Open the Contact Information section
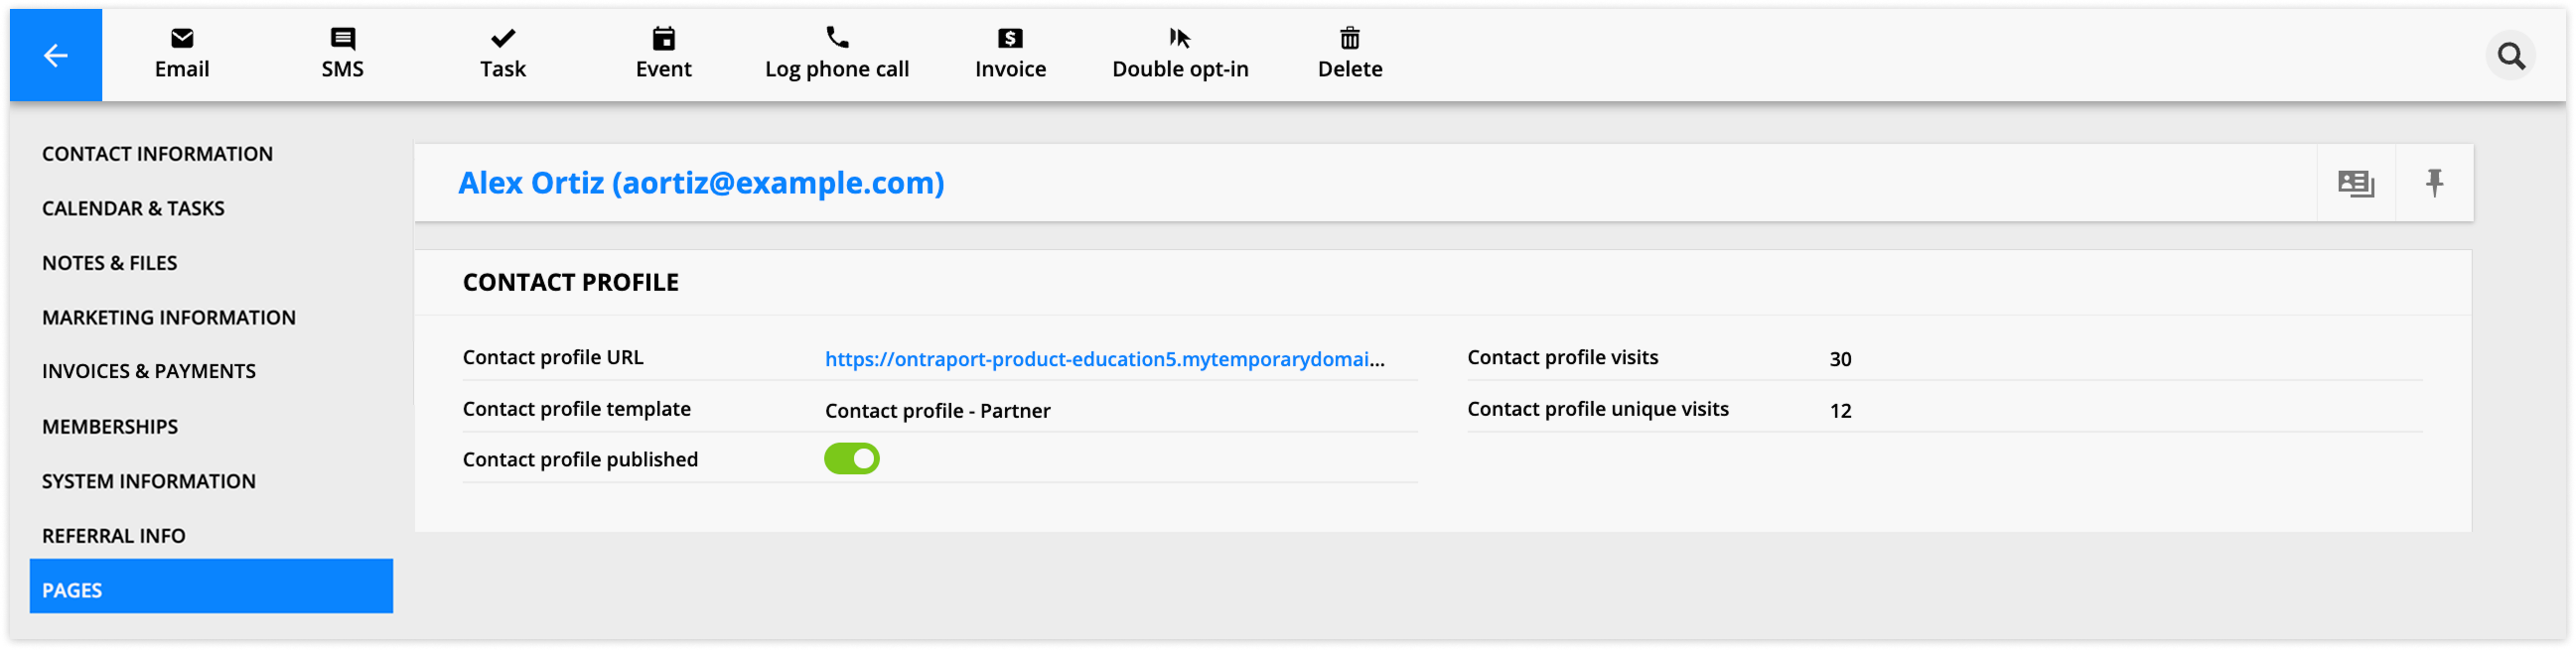The image size is (2576, 650). click(x=157, y=154)
